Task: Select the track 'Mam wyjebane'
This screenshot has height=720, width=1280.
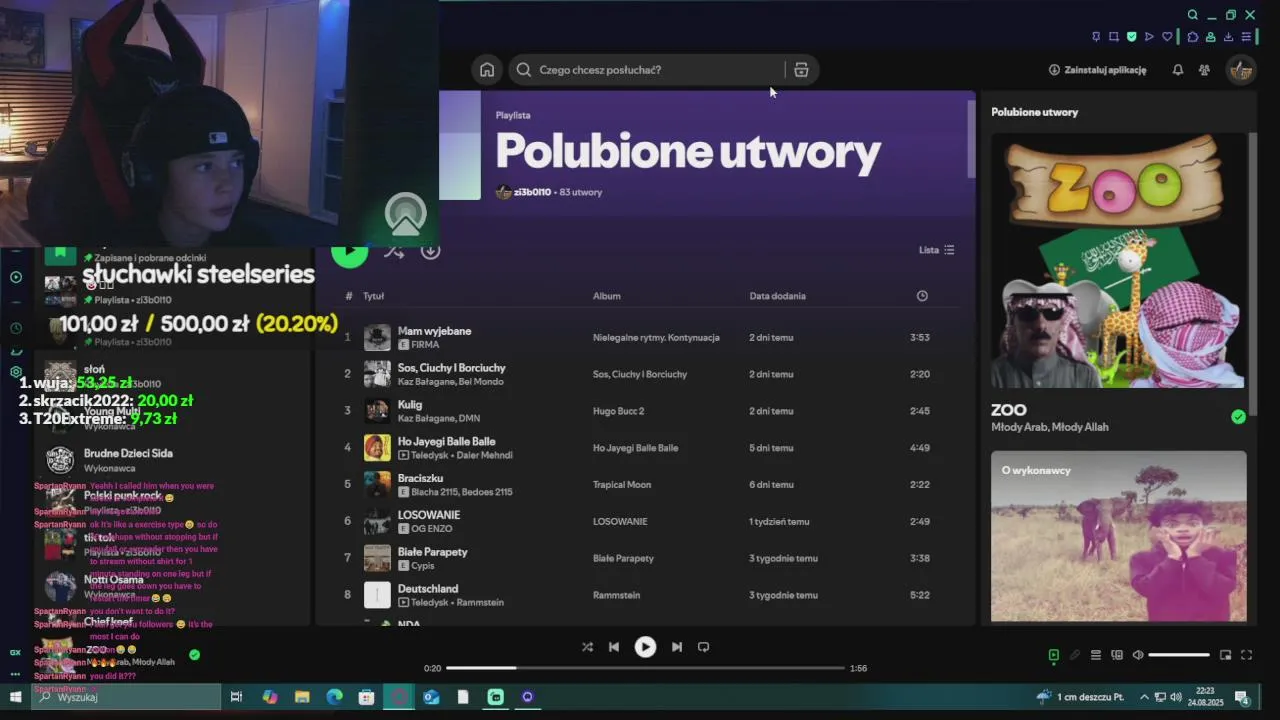Action: (x=434, y=331)
